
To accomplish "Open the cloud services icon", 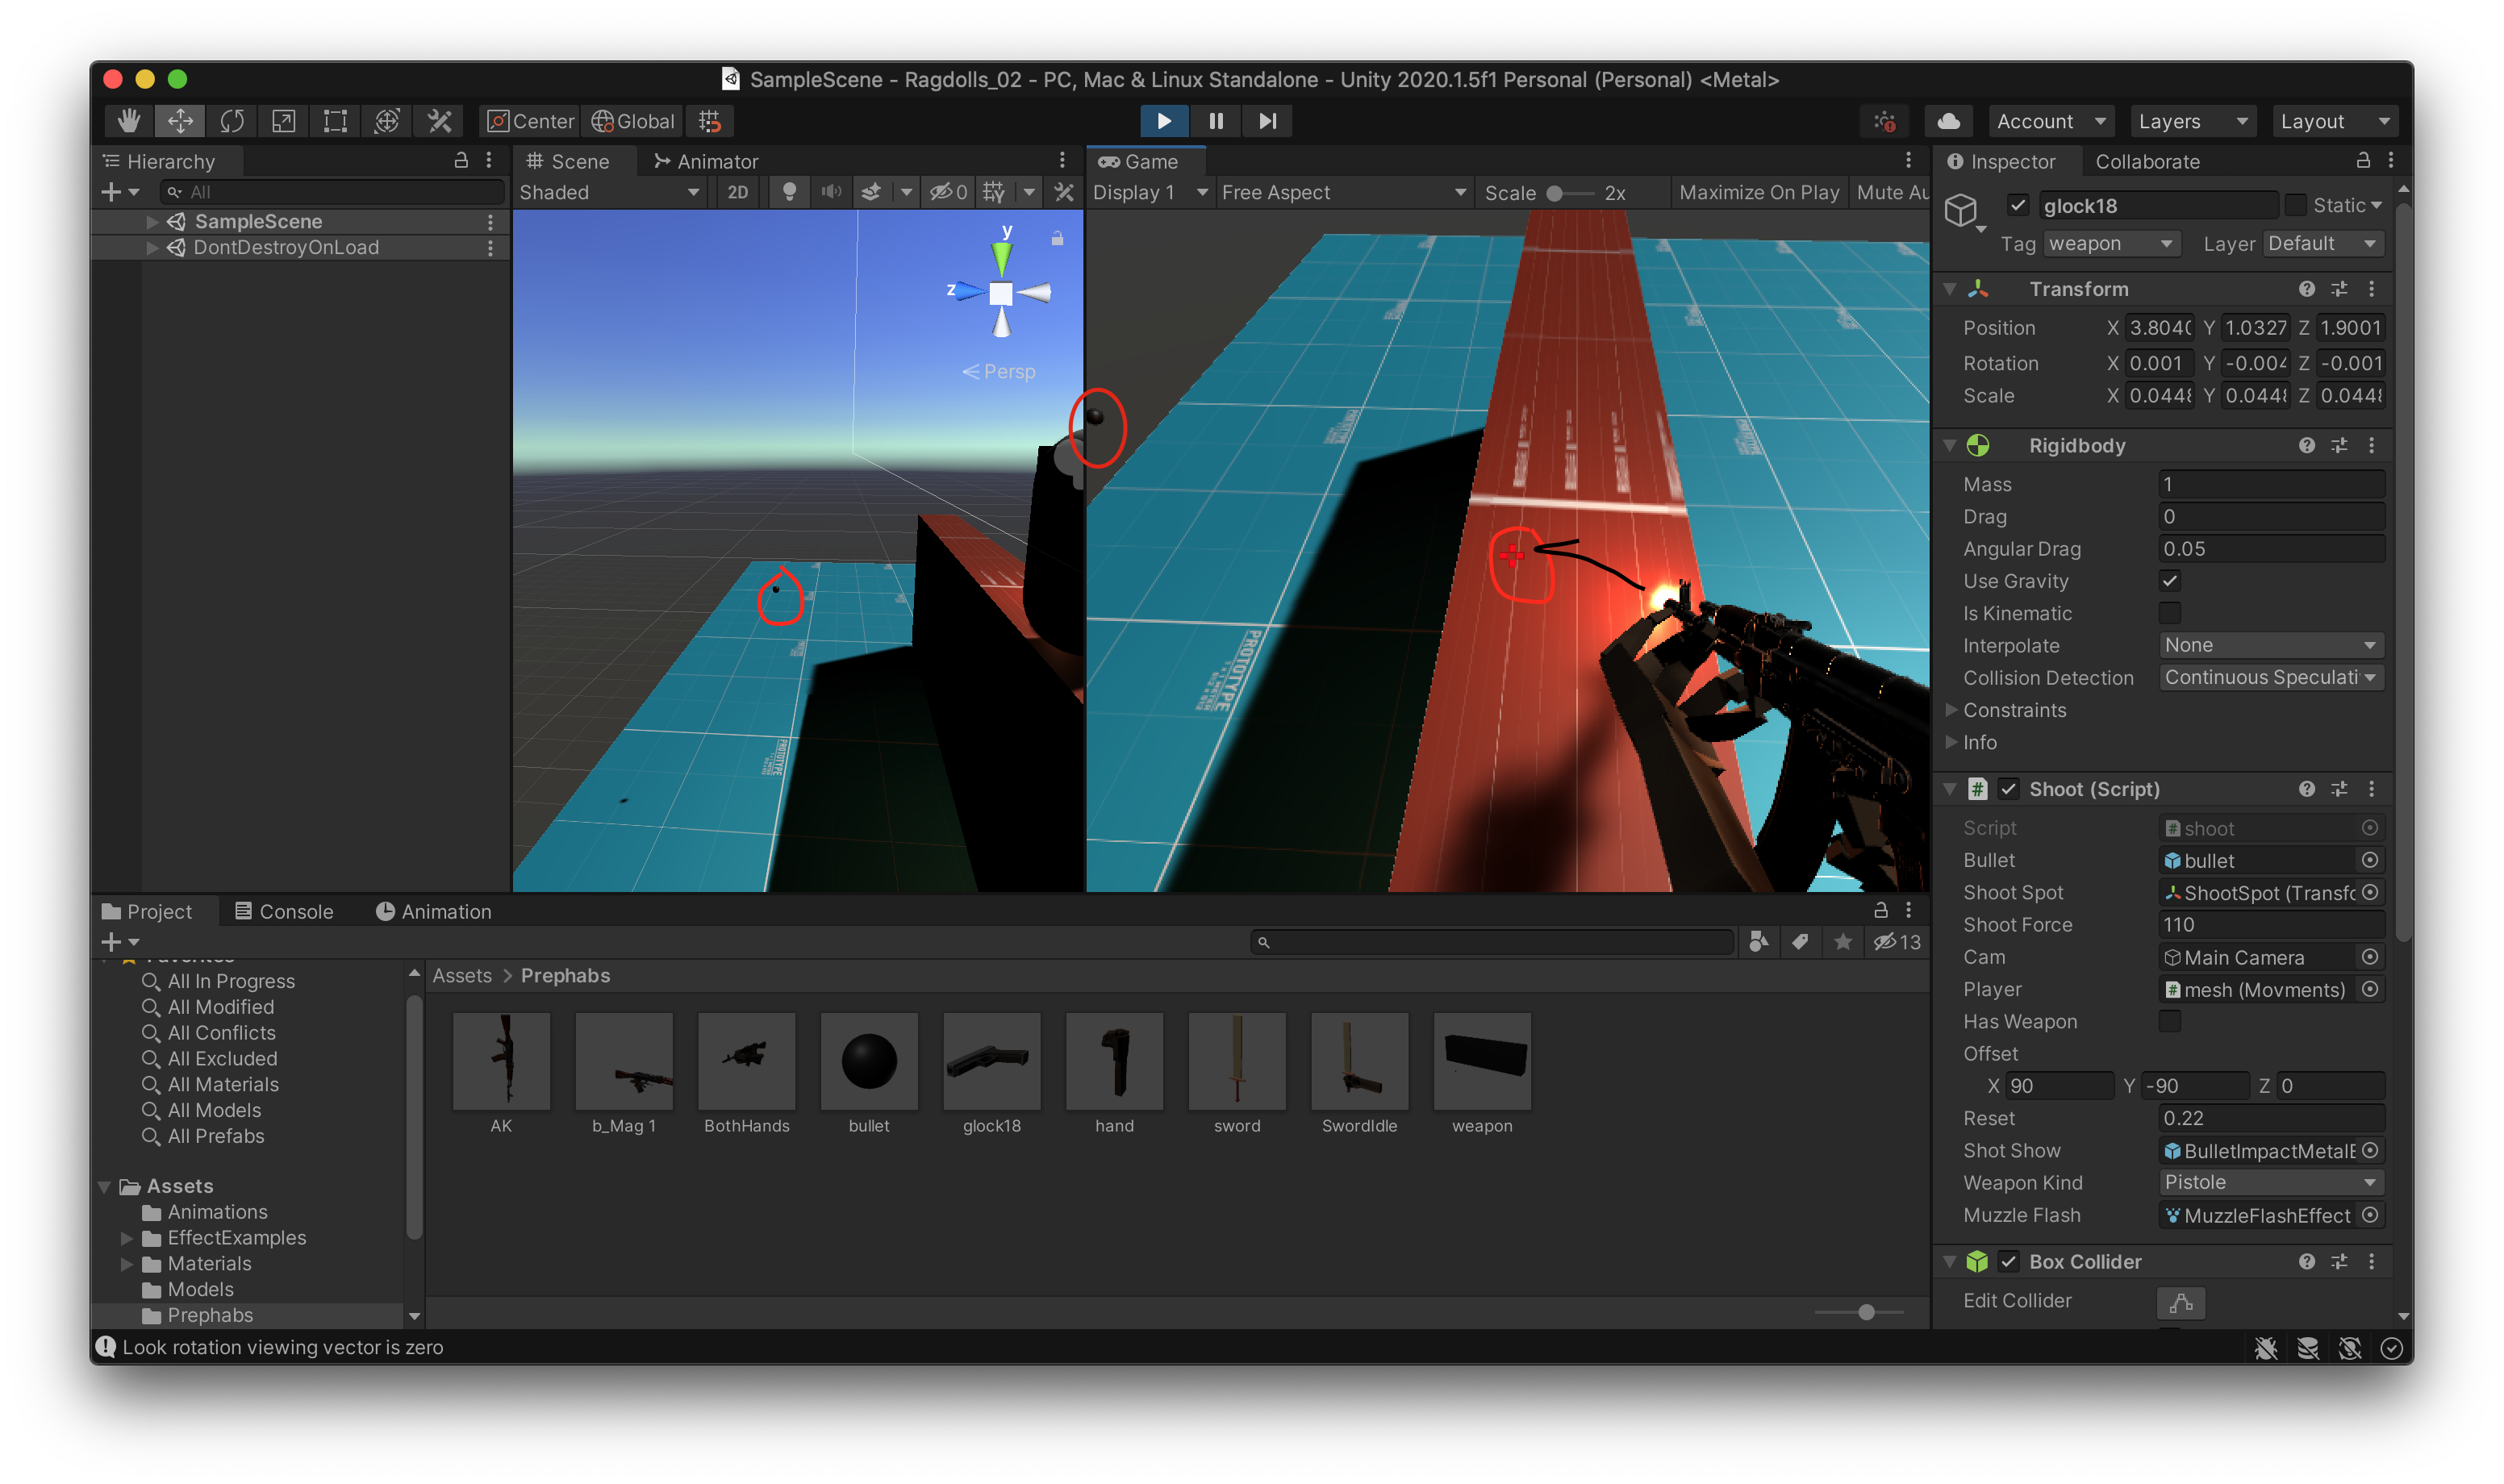I will point(1948,121).
